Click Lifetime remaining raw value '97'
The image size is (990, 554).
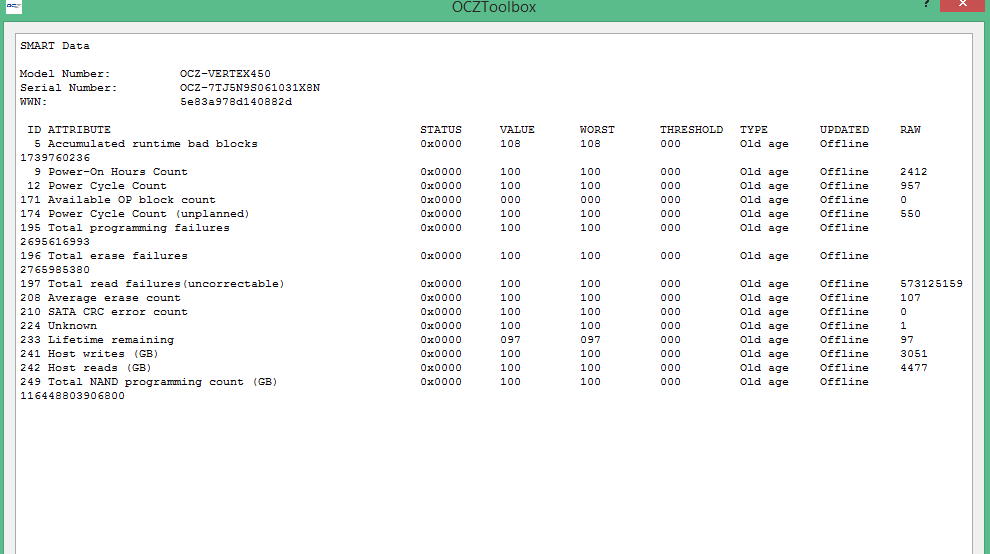coord(907,340)
